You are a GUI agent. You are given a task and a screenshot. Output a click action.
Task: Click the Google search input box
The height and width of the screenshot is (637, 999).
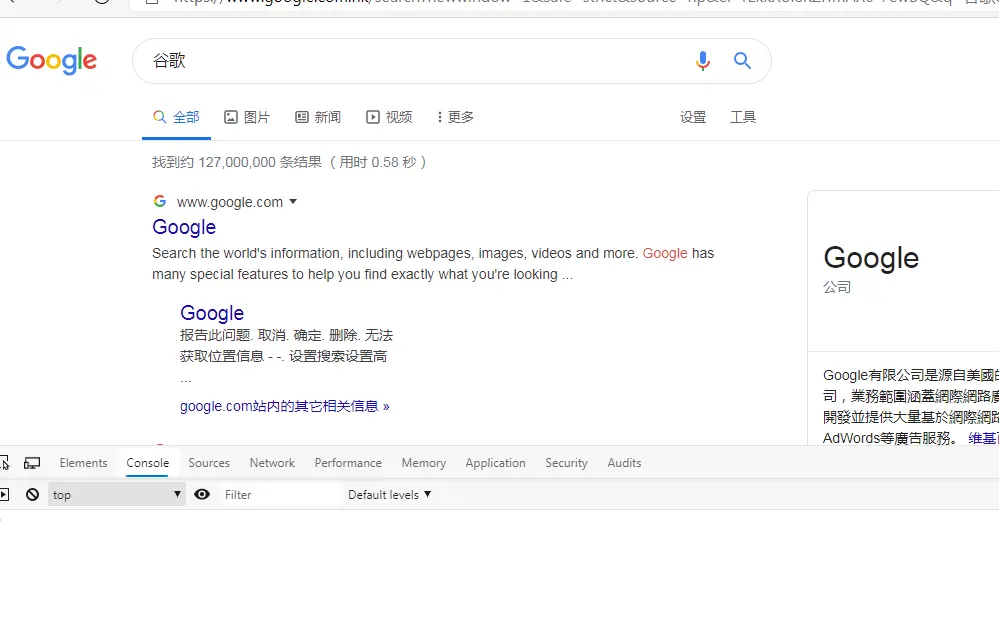pyautogui.click(x=400, y=61)
